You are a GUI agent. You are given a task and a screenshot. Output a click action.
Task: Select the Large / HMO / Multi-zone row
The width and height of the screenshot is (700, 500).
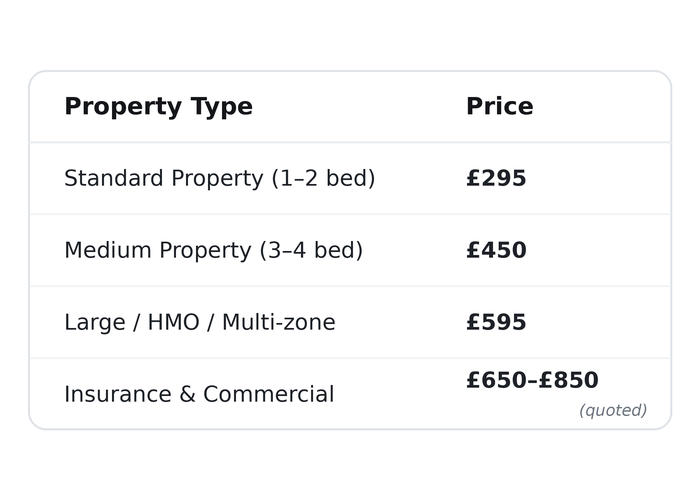pyautogui.click(x=350, y=322)
